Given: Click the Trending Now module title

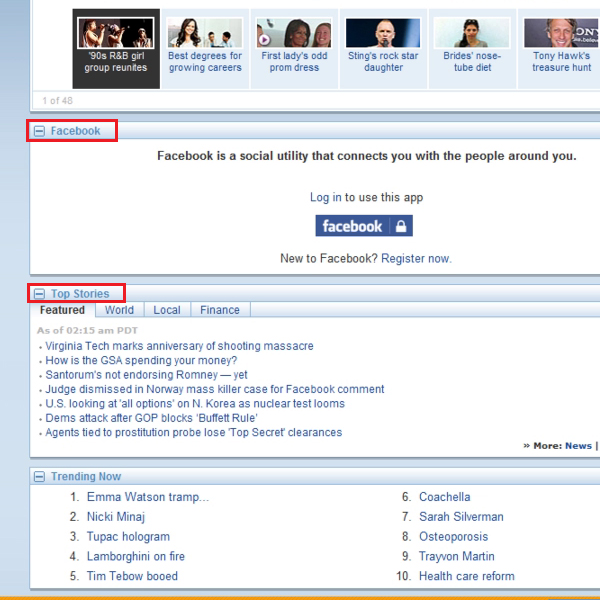Looking at the screenshot, I should click(86, 476).
